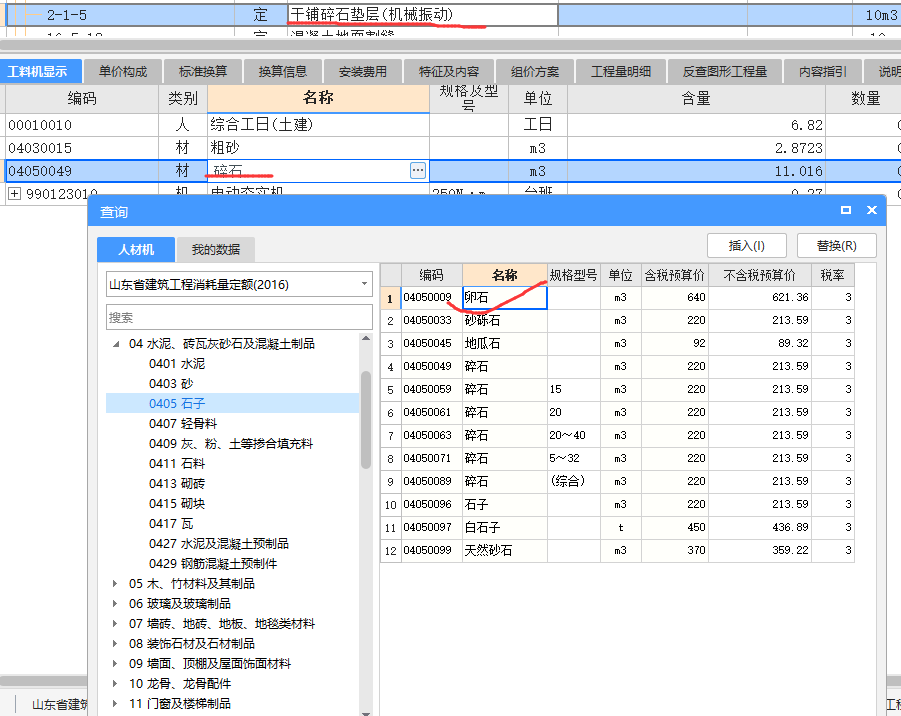Viewport: 901px width, 716px height.
Task: Switch to the 我的数据 tab
Action: click(x=215, y=249)
